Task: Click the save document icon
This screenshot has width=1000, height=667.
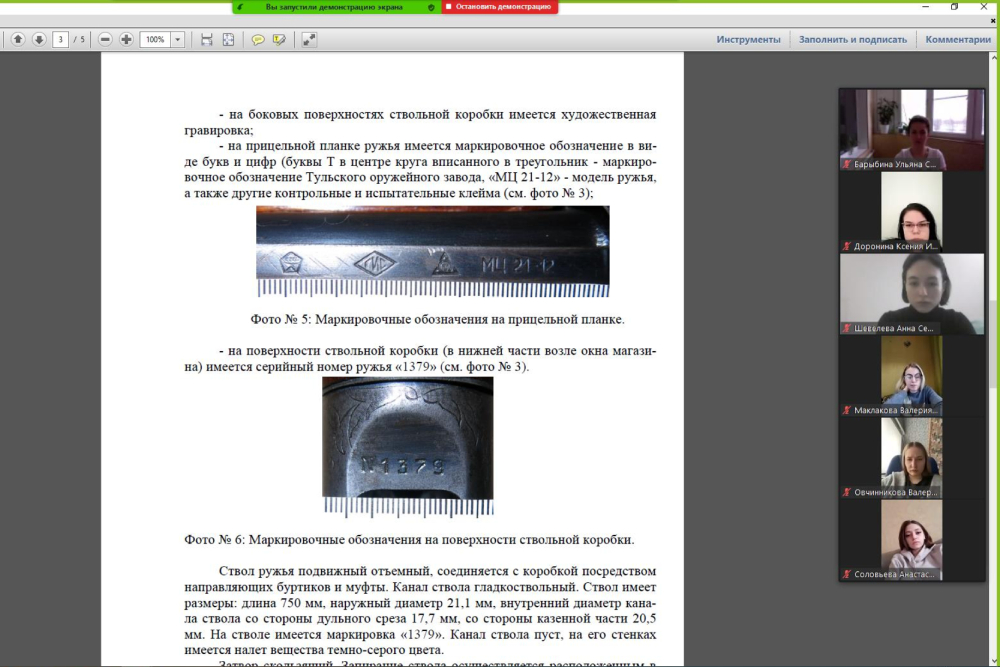Action: pyautogui.click(x=207, y=39)
